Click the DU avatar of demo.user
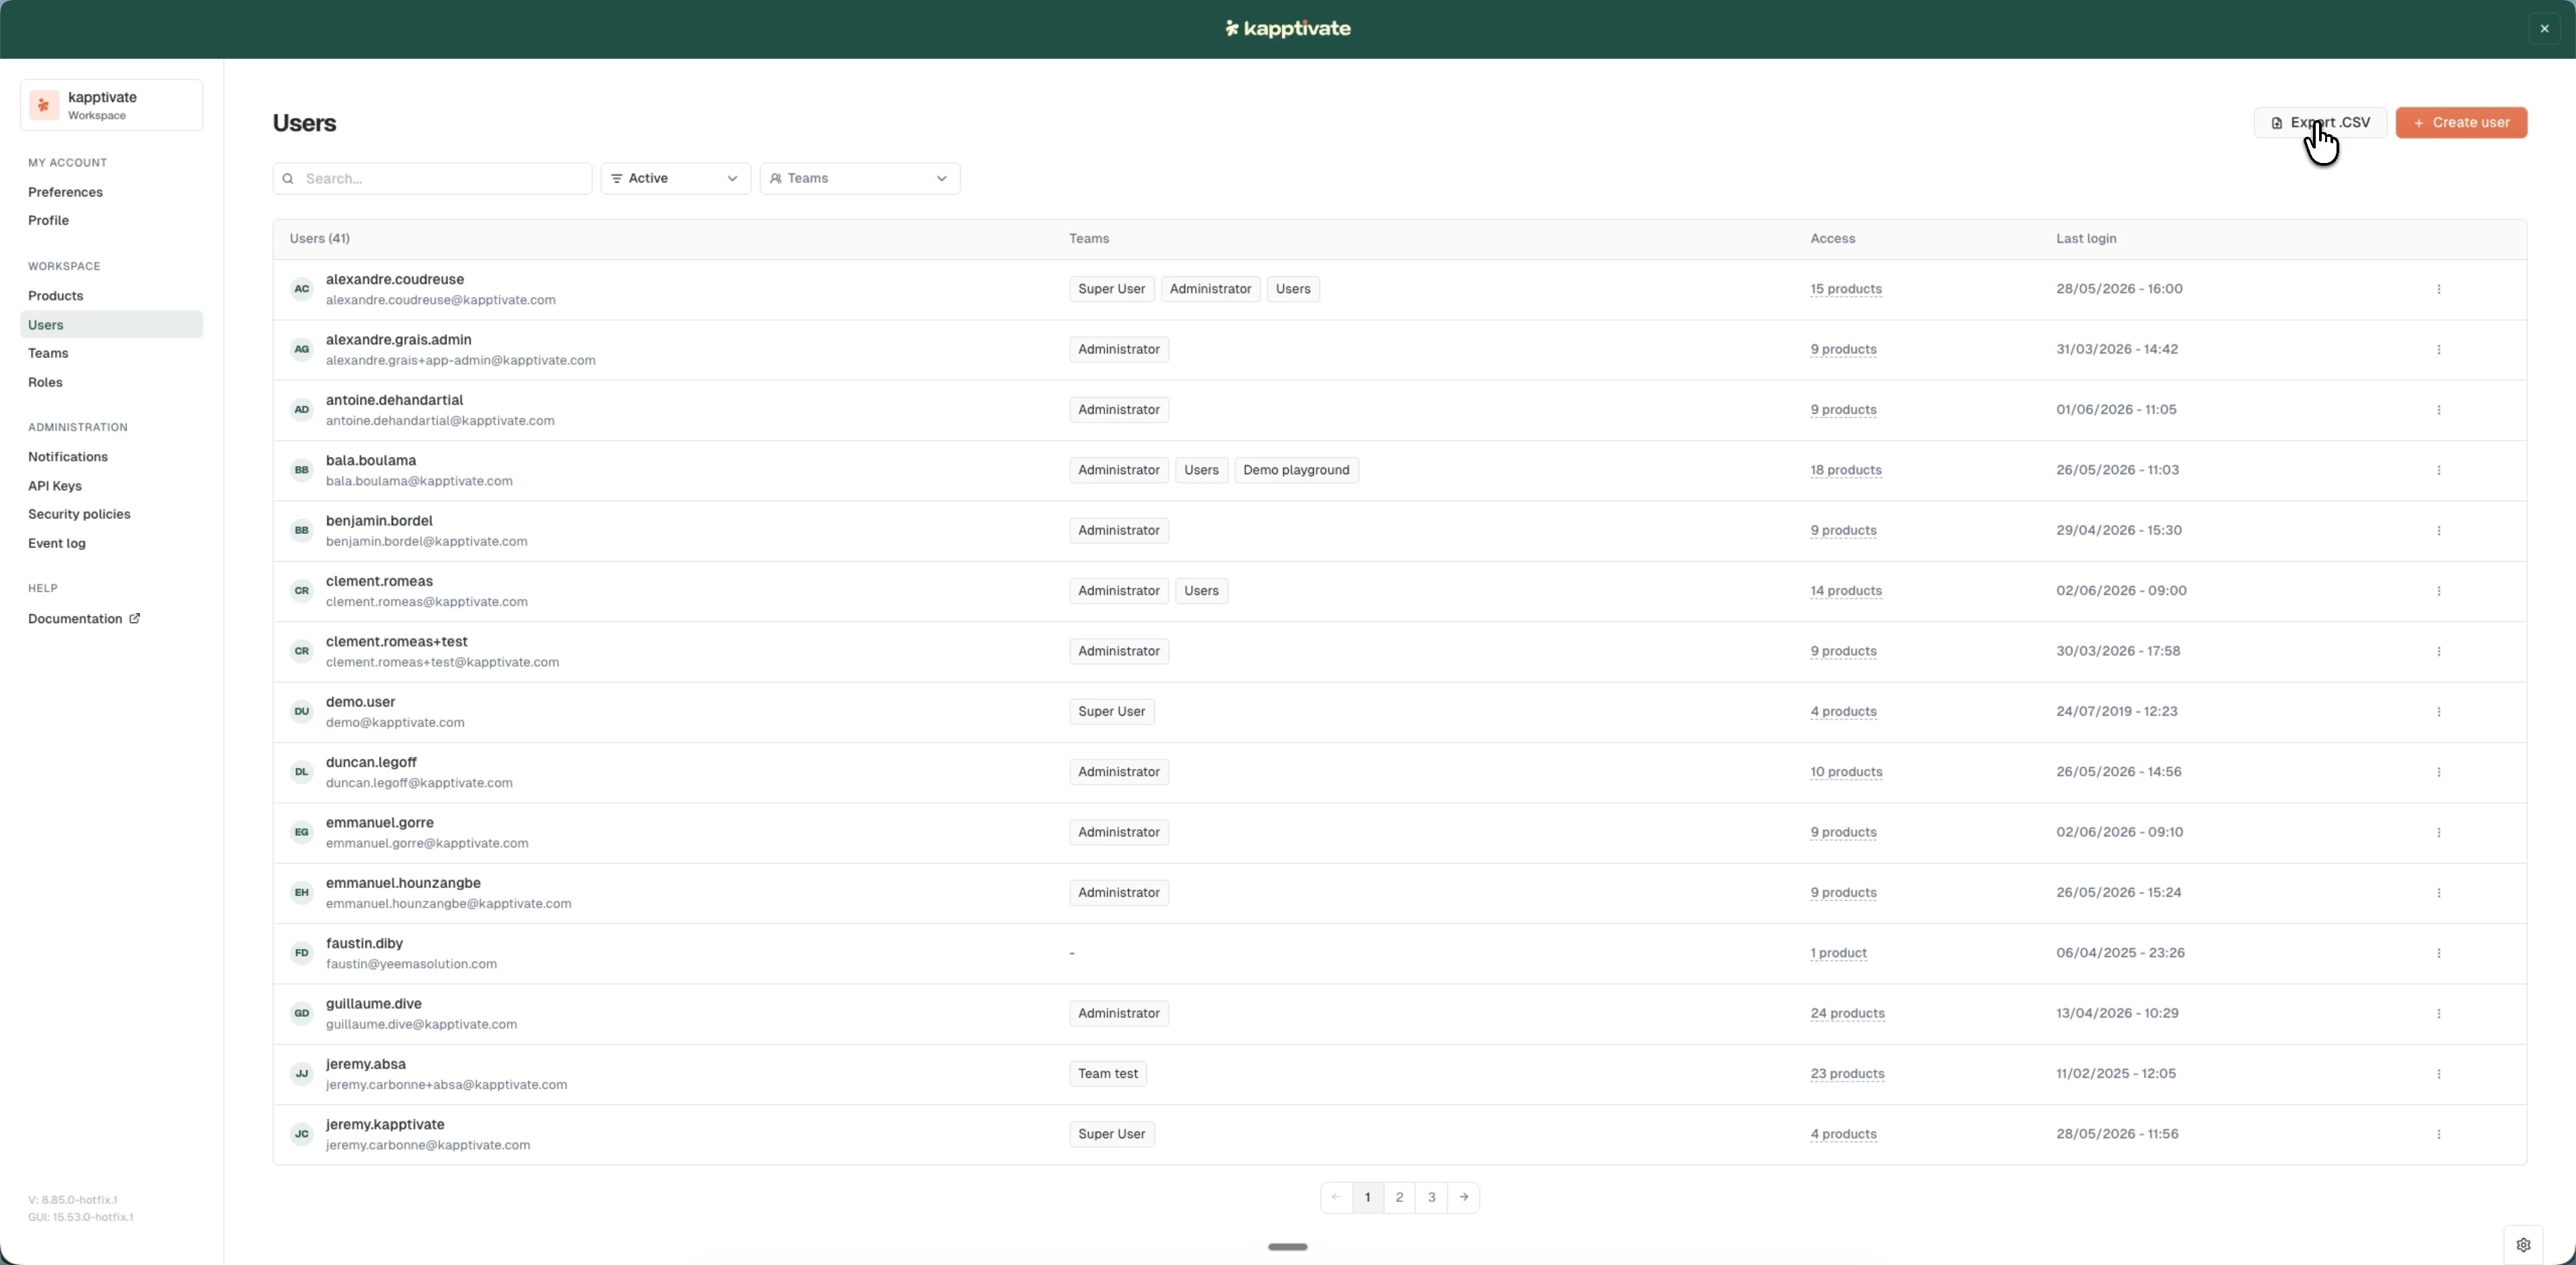This screenshot has width=2576, height=1265. tap(301, 711)
